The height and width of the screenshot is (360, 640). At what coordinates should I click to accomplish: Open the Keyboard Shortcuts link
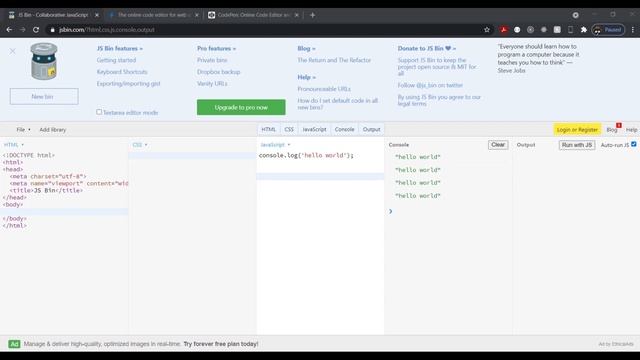pyautogui.click(x=122, y=72)
